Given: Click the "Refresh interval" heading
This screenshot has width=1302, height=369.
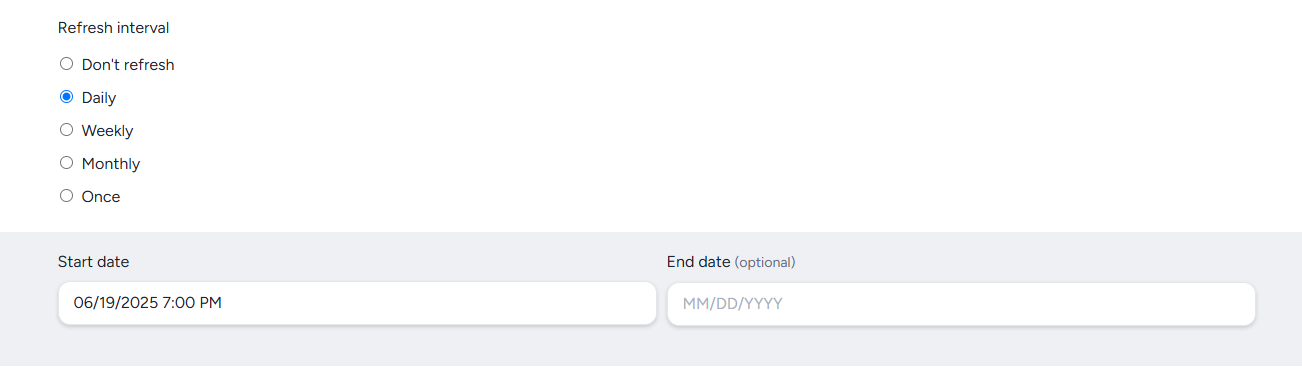Looking at the screenshot, I should pyautogui.click(x=113, y=28).
